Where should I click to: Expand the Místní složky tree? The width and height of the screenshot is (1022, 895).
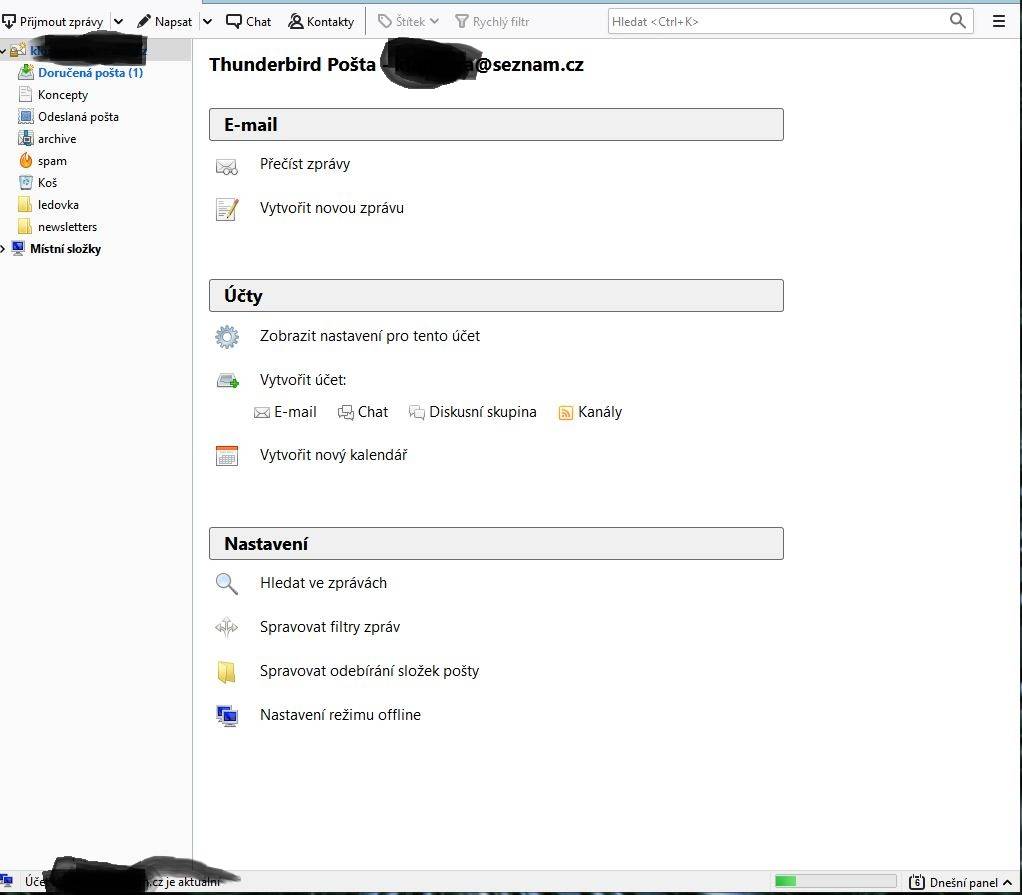tap(3, 249)
